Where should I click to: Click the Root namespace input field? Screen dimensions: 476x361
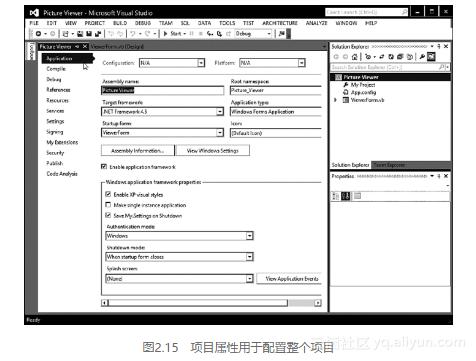tap(276, 90)
